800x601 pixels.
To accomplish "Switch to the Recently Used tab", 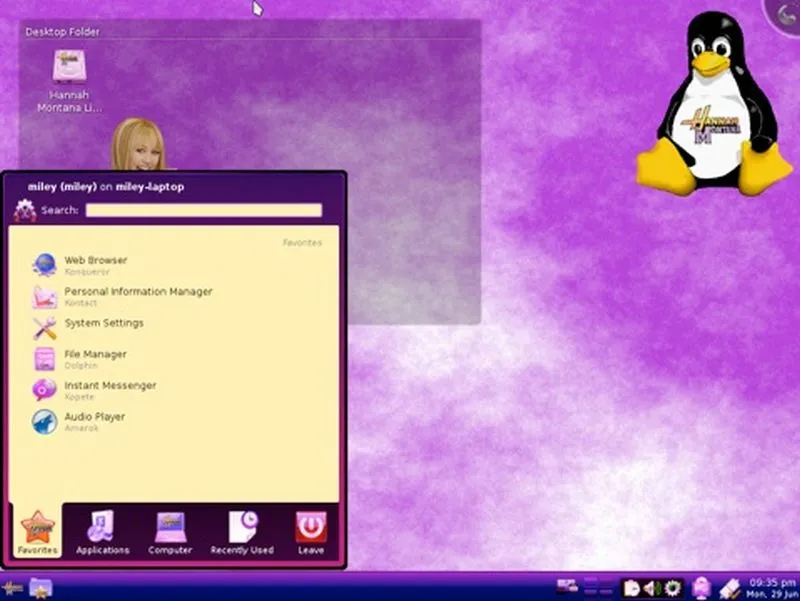I will coord(241,530).
